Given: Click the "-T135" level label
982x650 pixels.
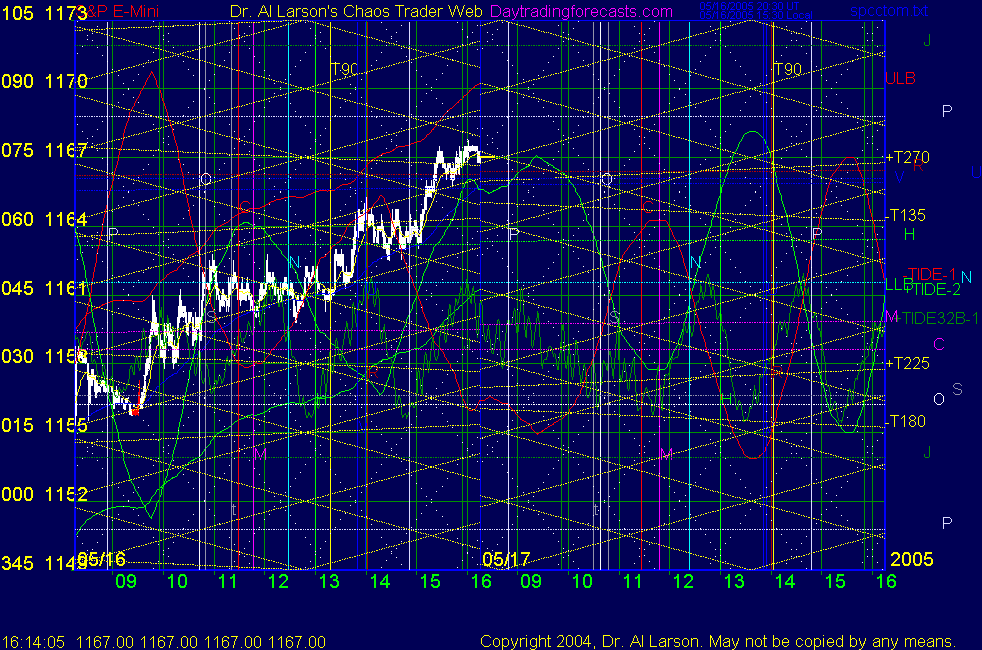Looking at the screenshot, I should click(906, 215).
